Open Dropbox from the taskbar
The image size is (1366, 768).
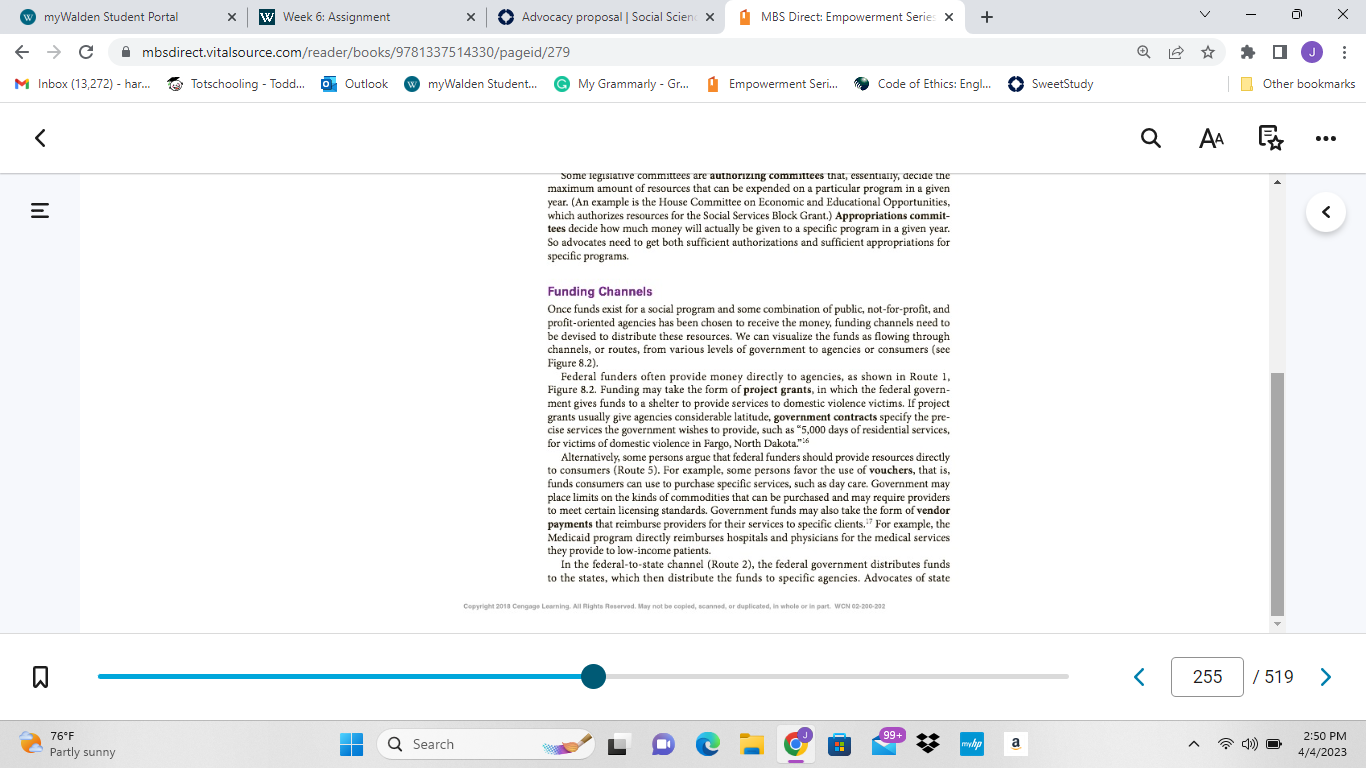(928, 744)
